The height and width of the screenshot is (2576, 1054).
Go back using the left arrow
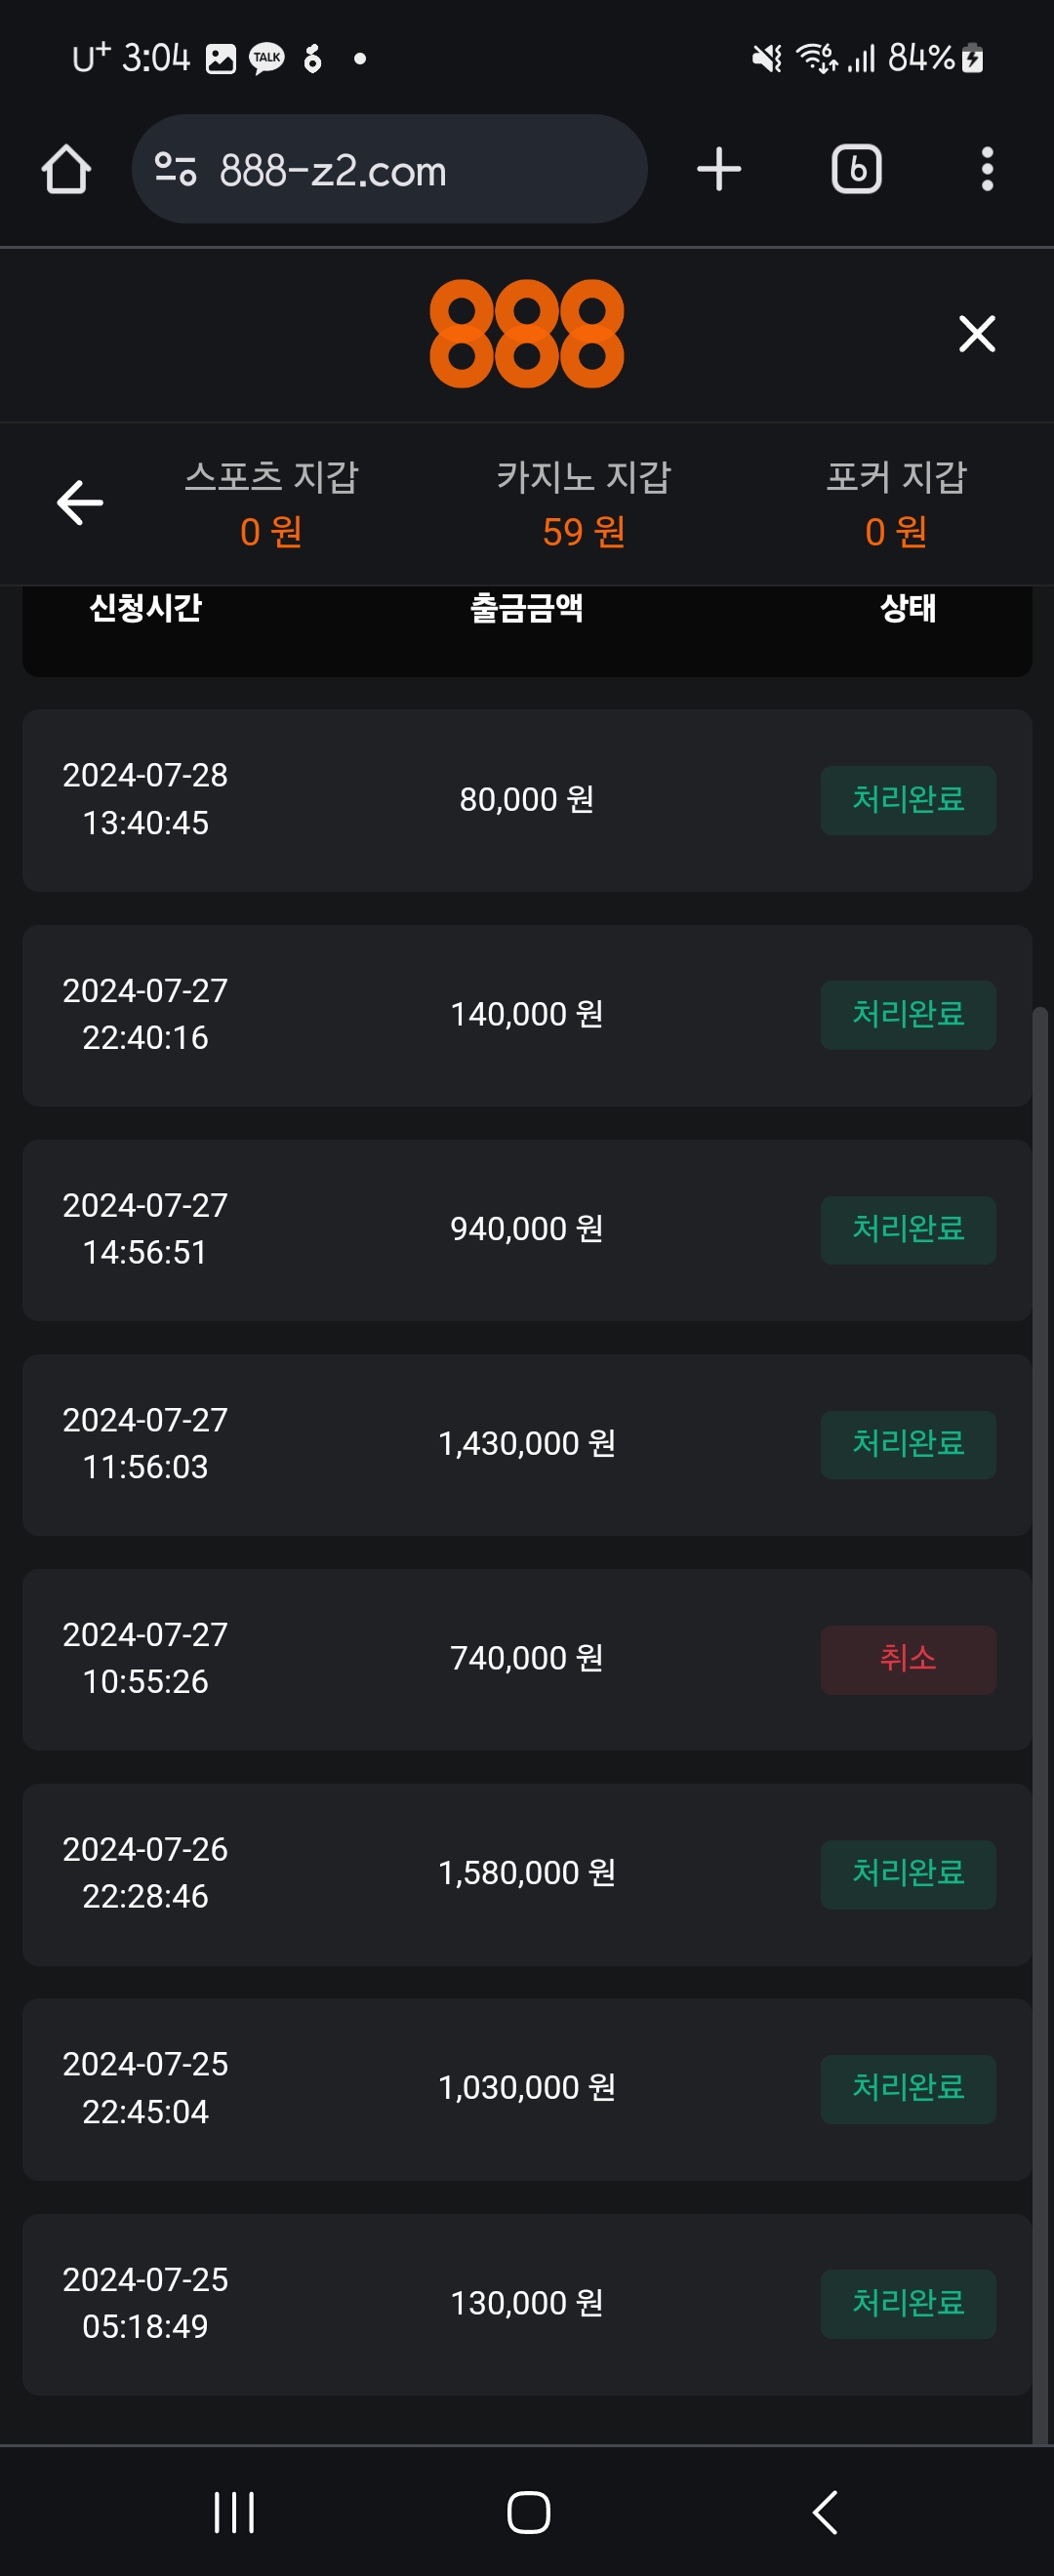(80, 502)
